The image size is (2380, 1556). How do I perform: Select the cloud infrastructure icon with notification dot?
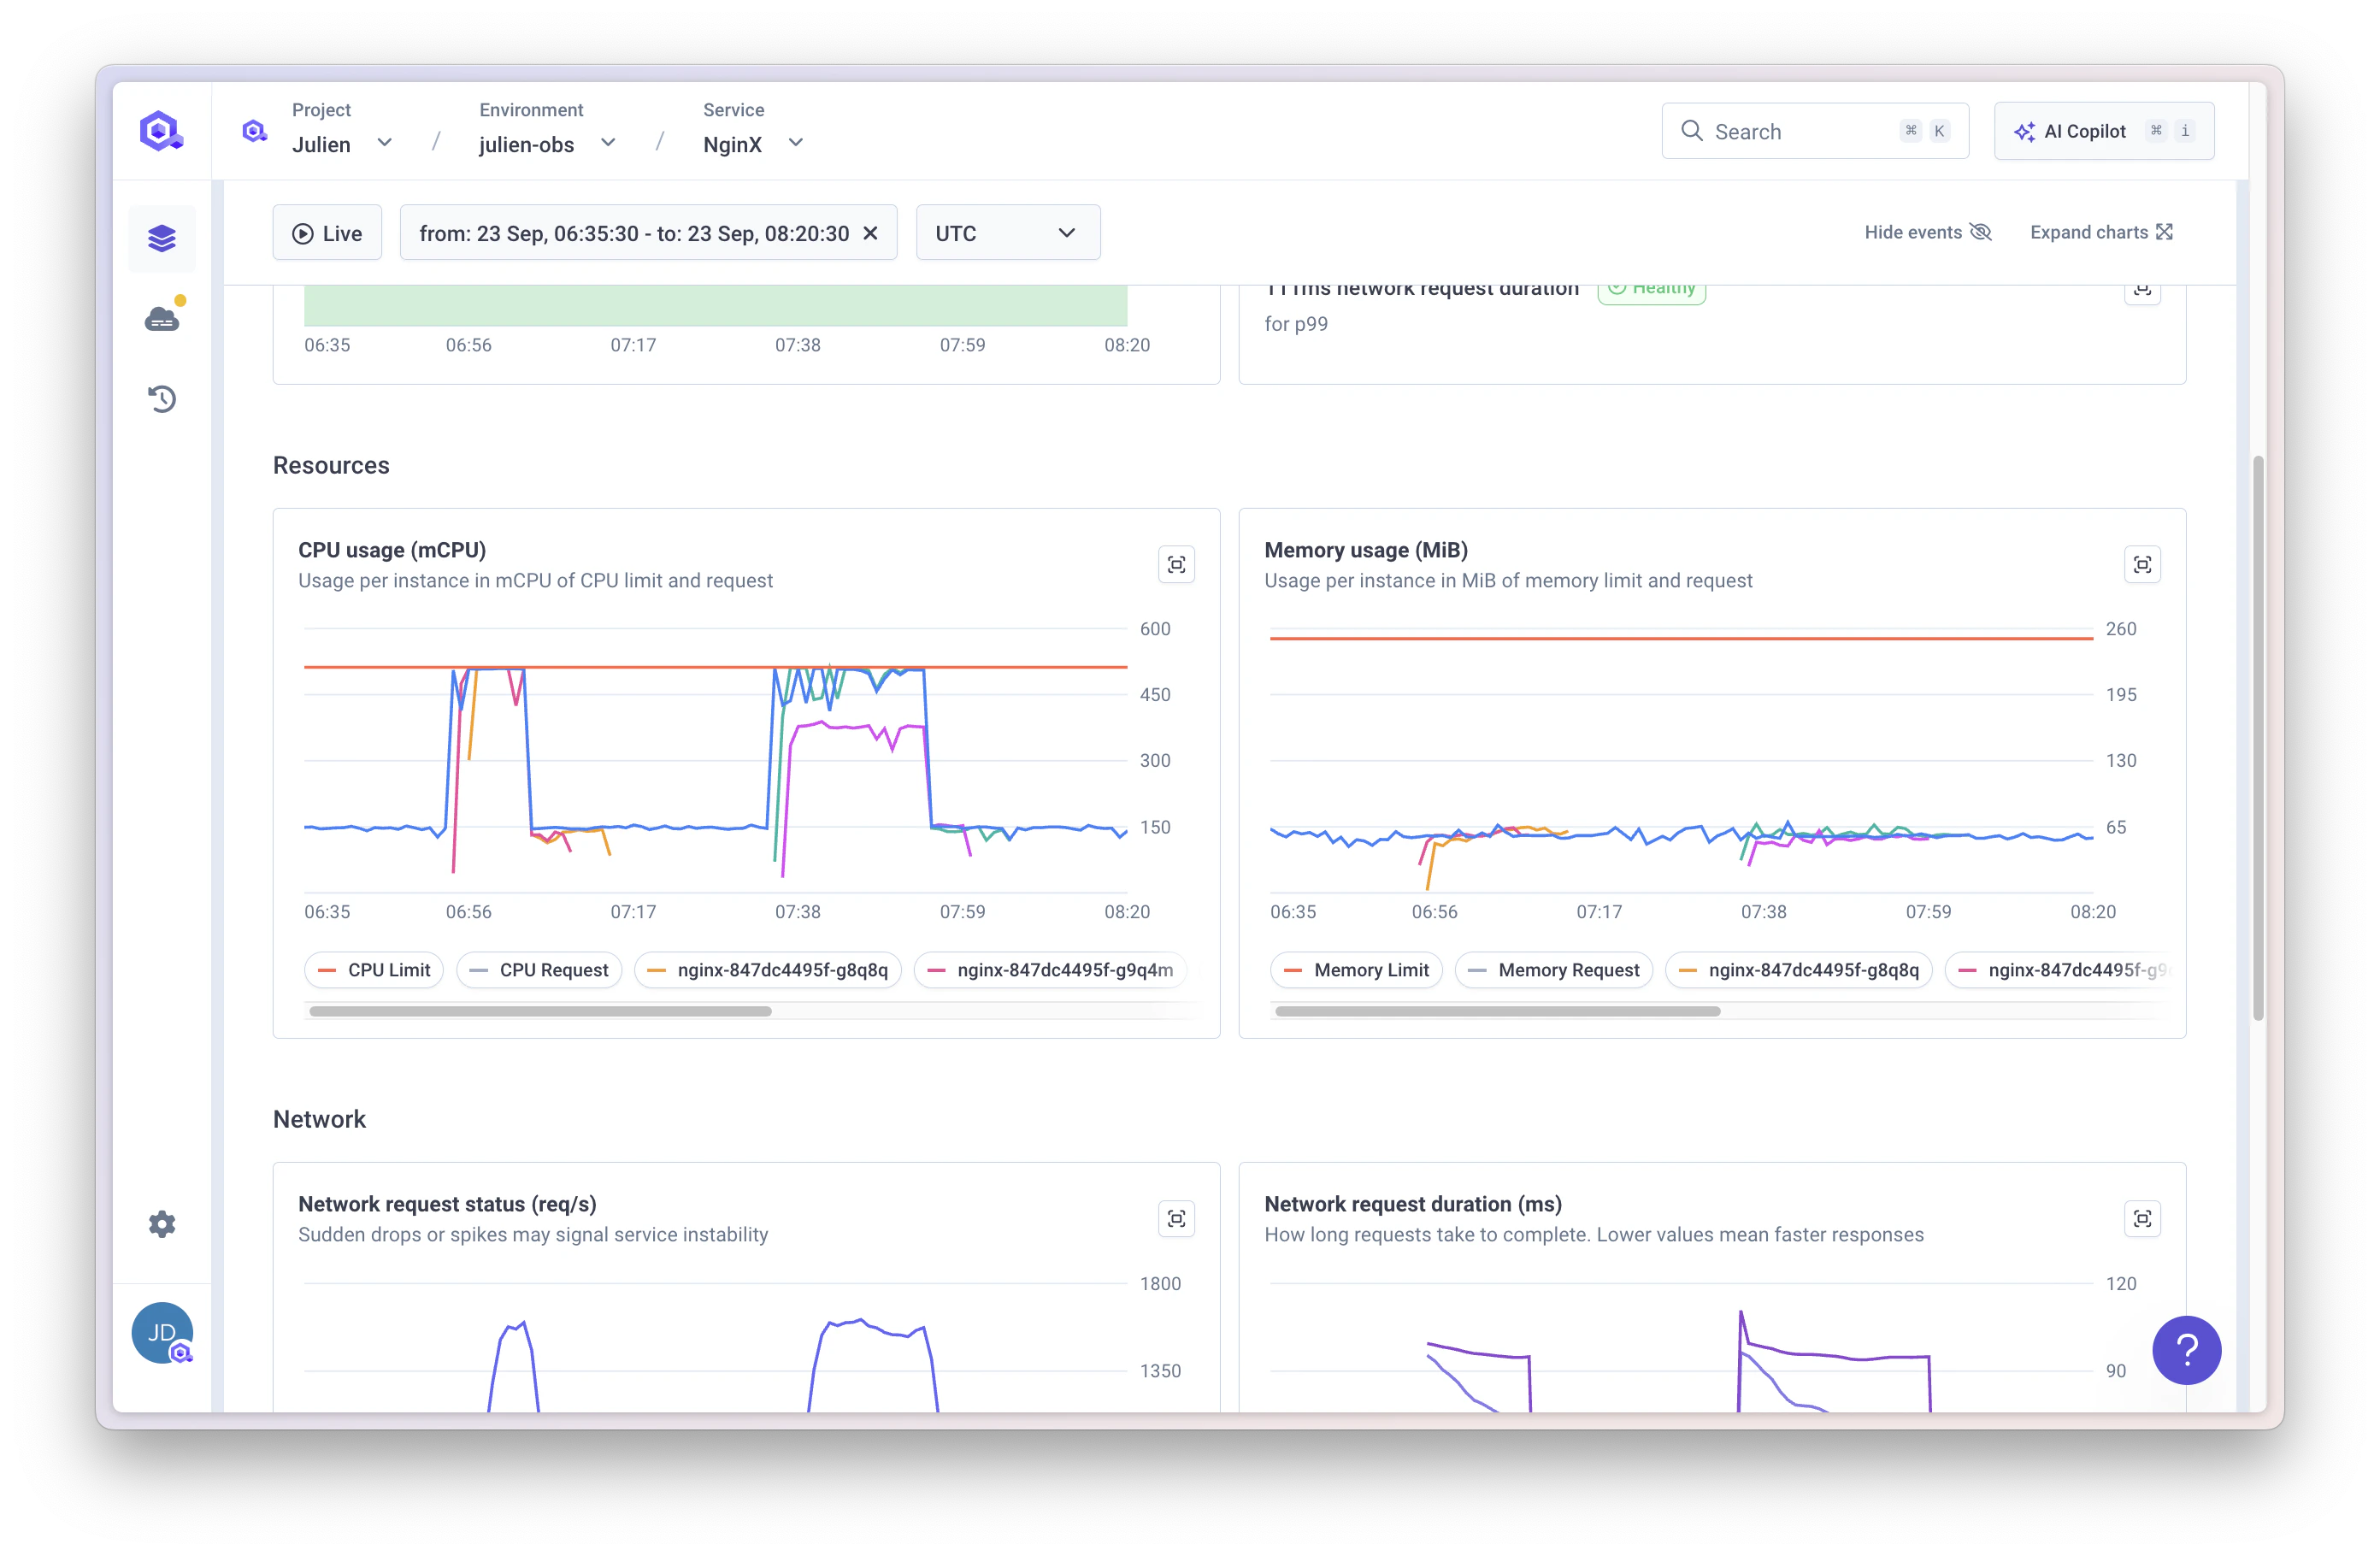pos(162,318)
